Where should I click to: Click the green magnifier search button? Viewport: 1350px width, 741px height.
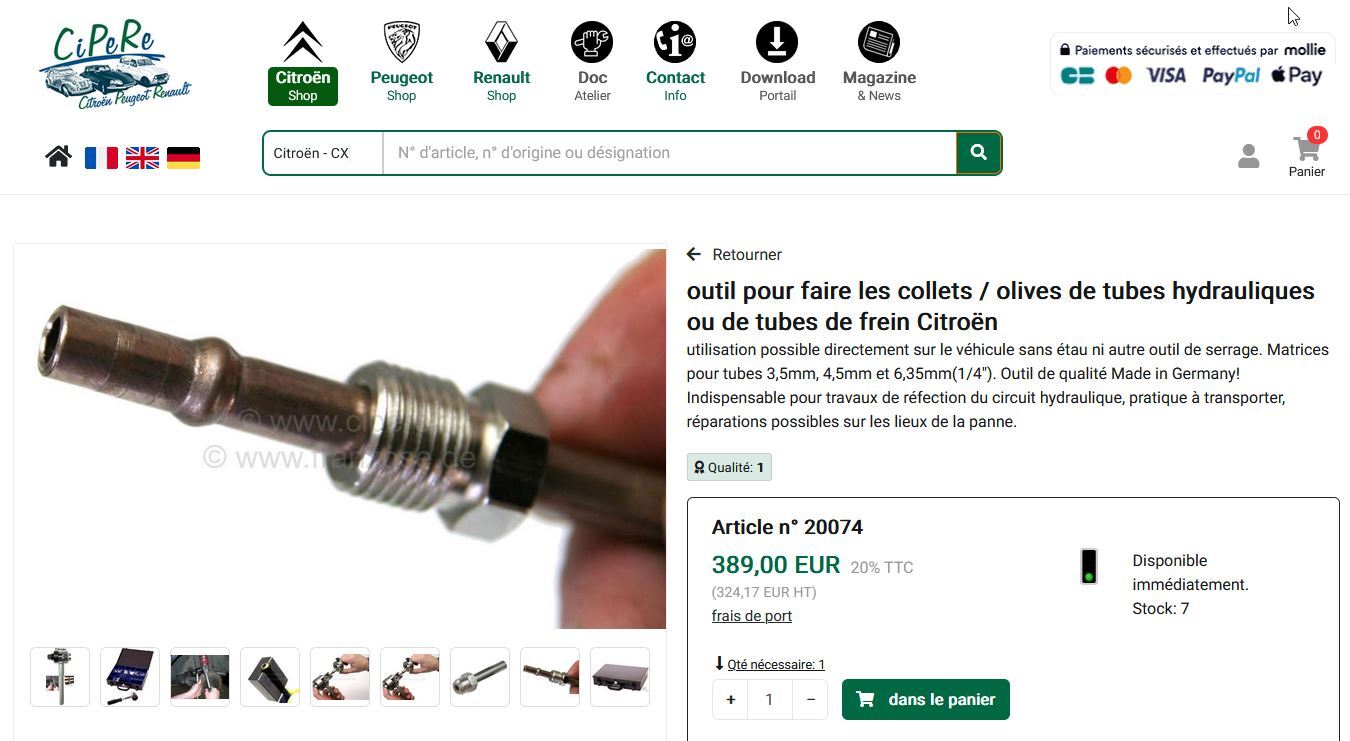[x=979, y=153]
